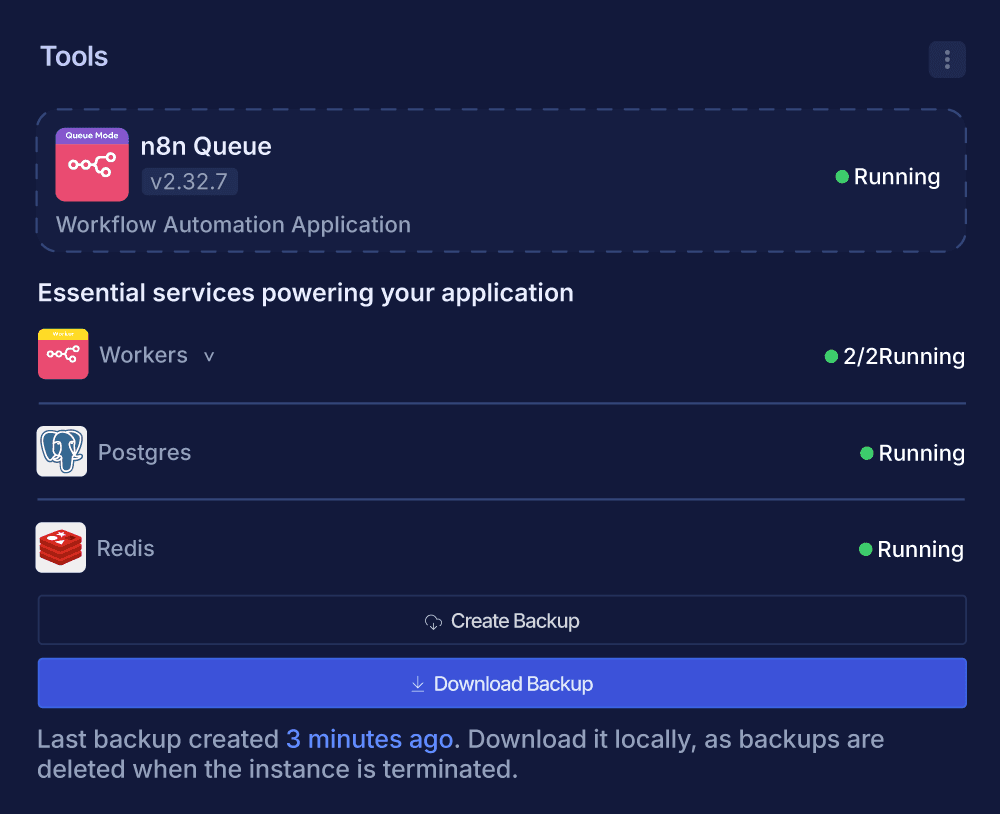
Task: Click the Redis Running status
Action: [x=911, y=549]
